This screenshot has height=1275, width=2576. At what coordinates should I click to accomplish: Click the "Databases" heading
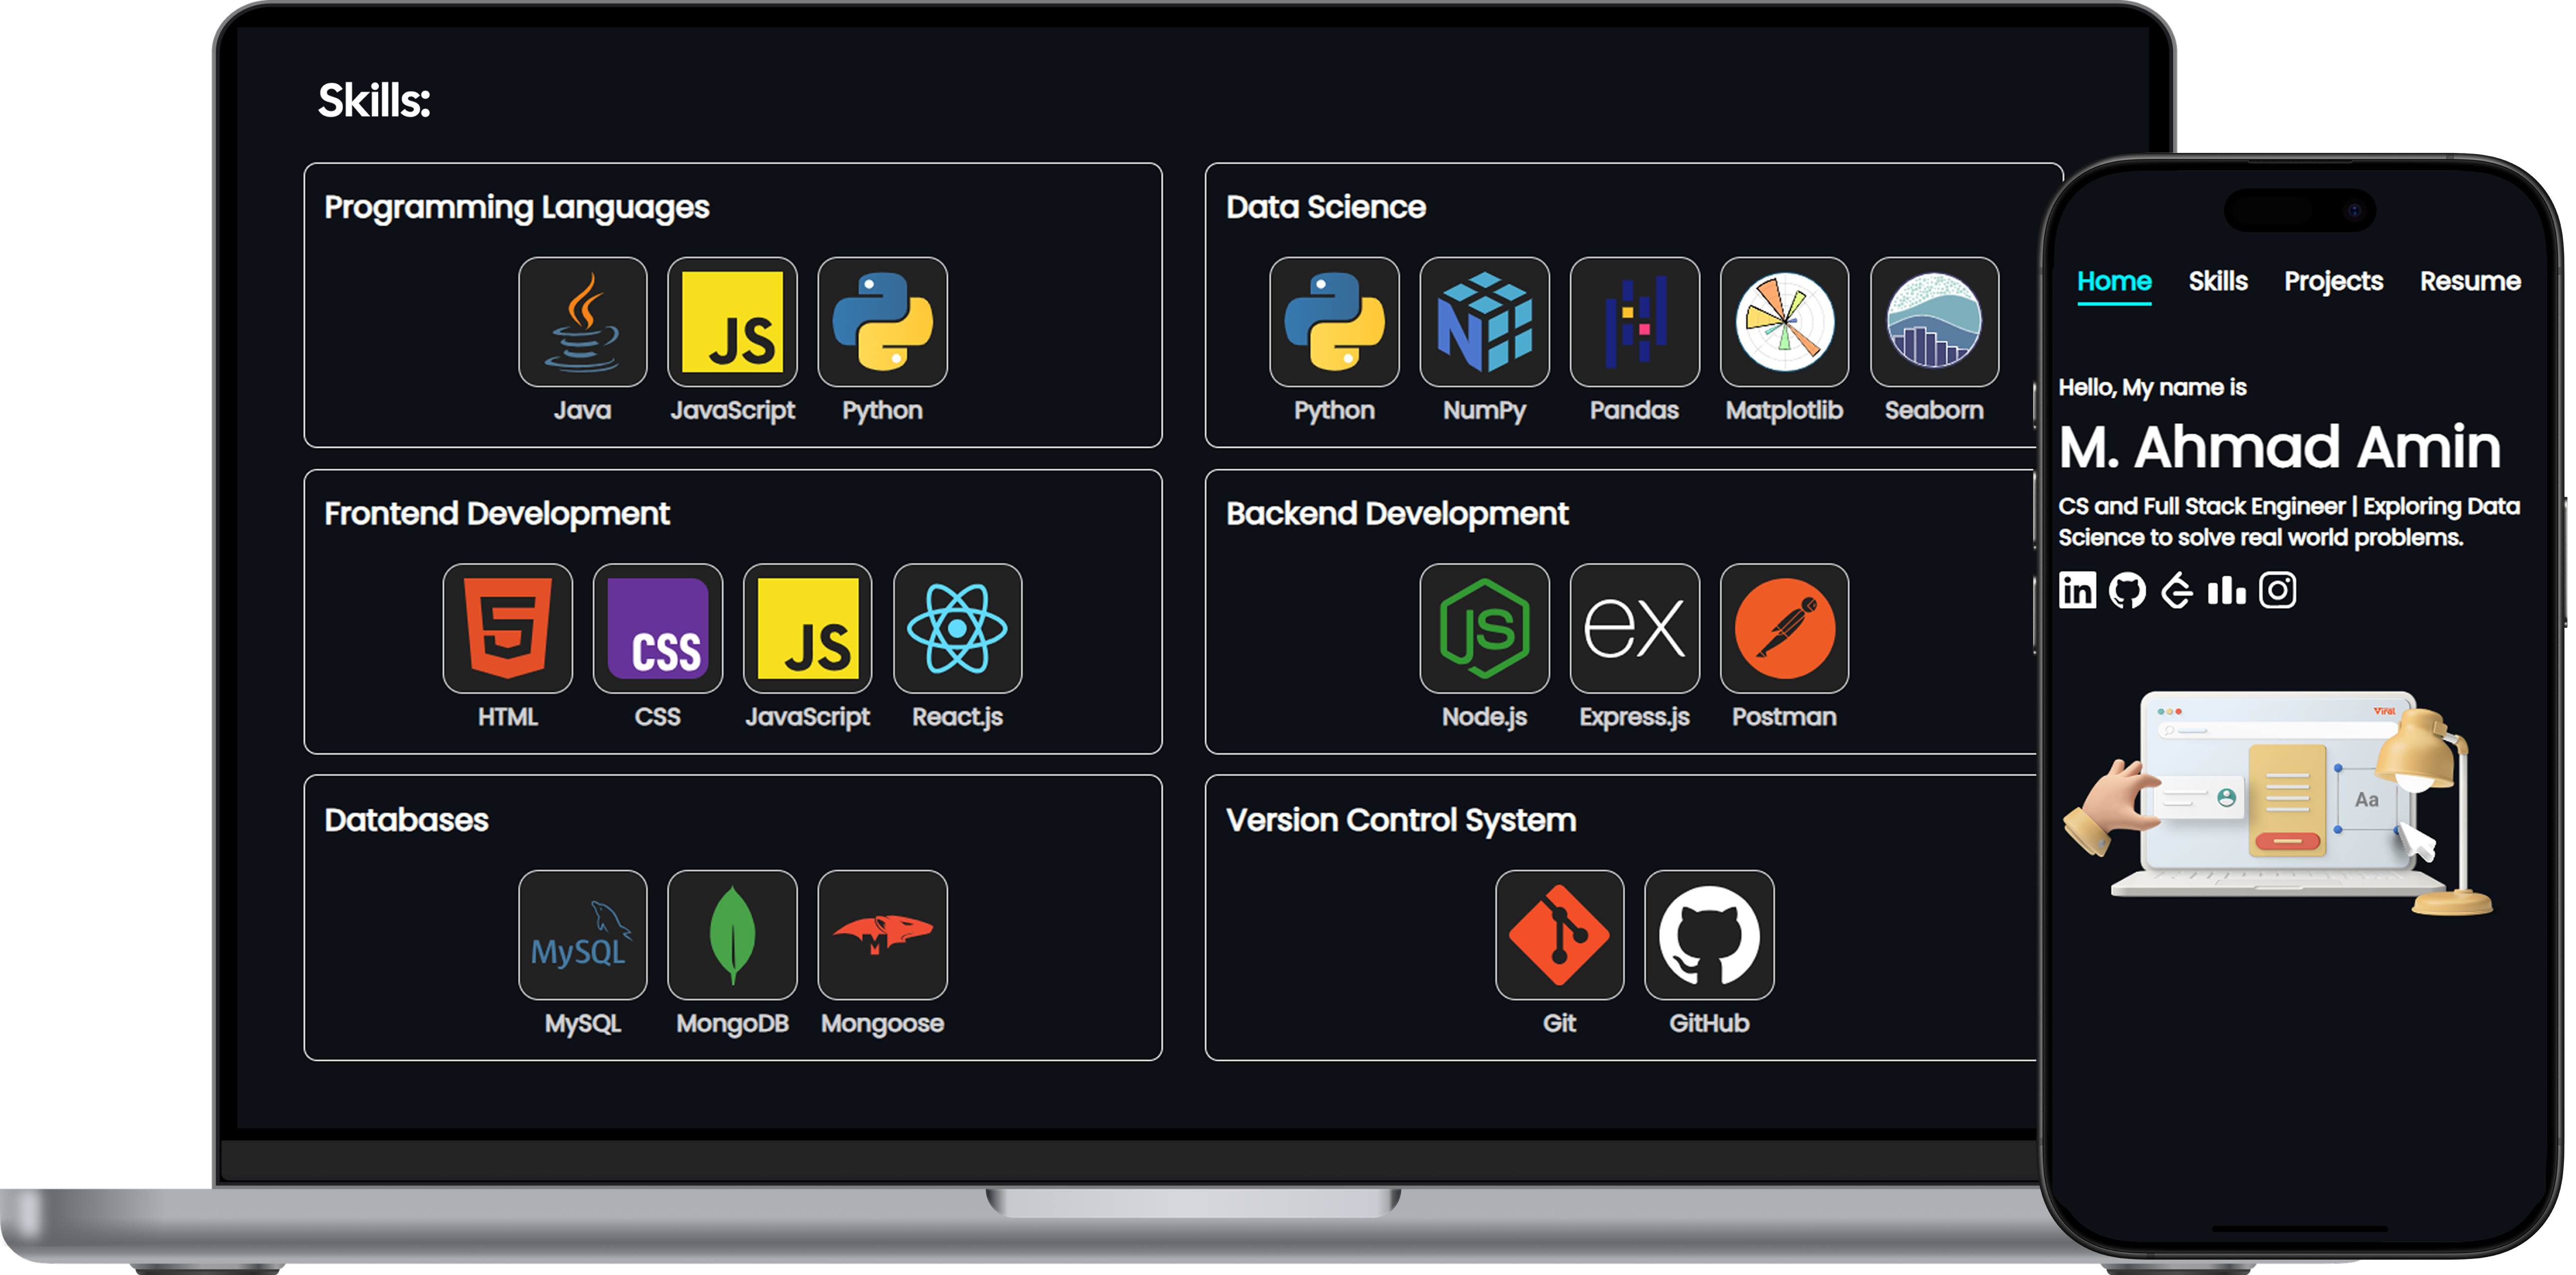coord(406,820)
